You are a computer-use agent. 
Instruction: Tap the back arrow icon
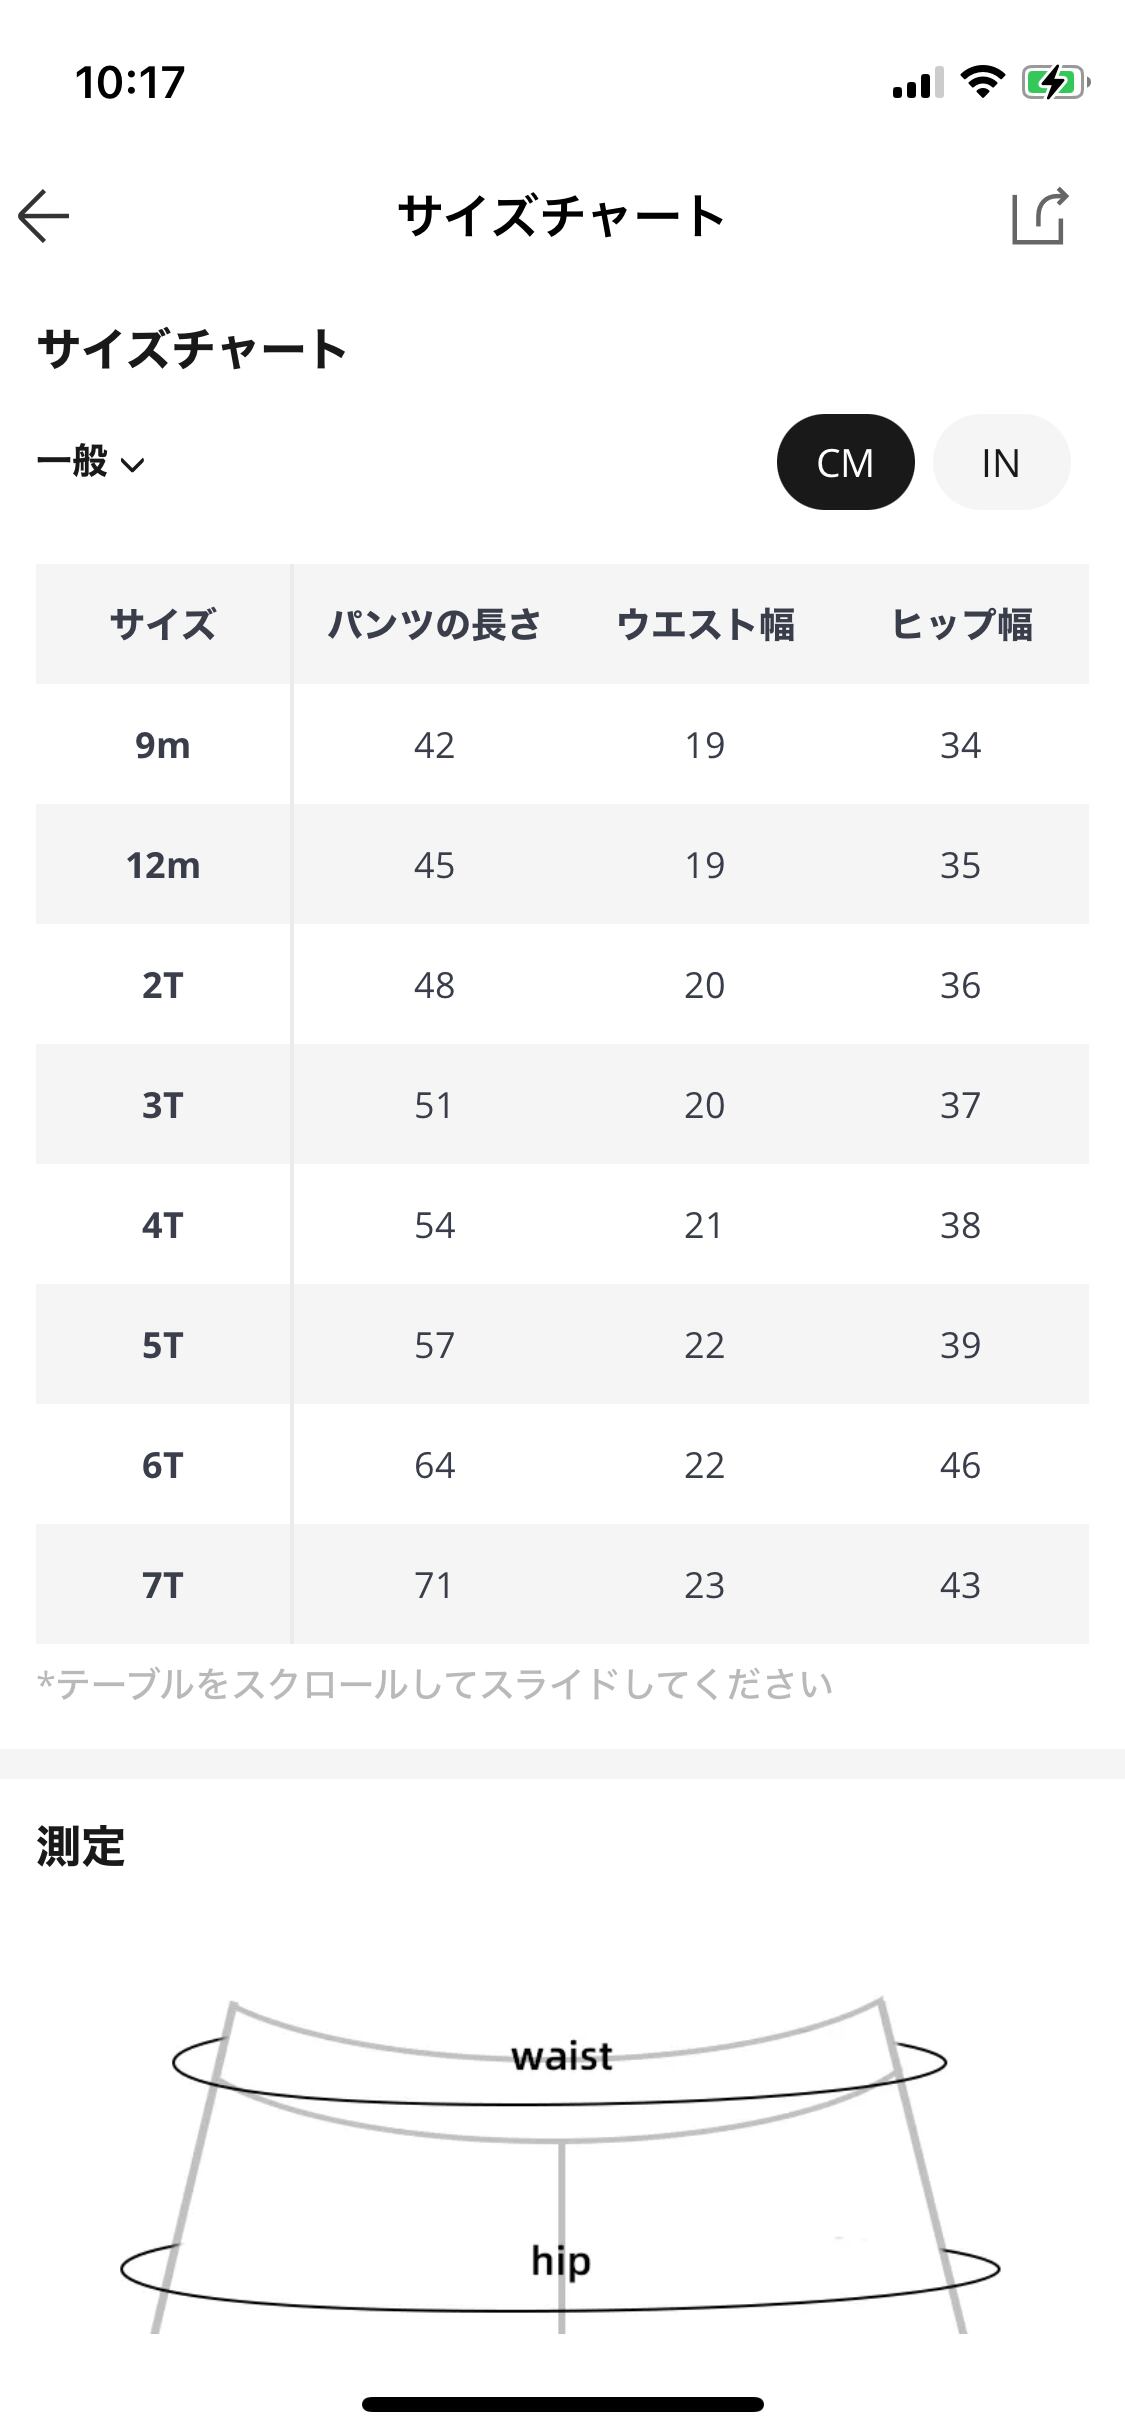(x=44, y=216)
